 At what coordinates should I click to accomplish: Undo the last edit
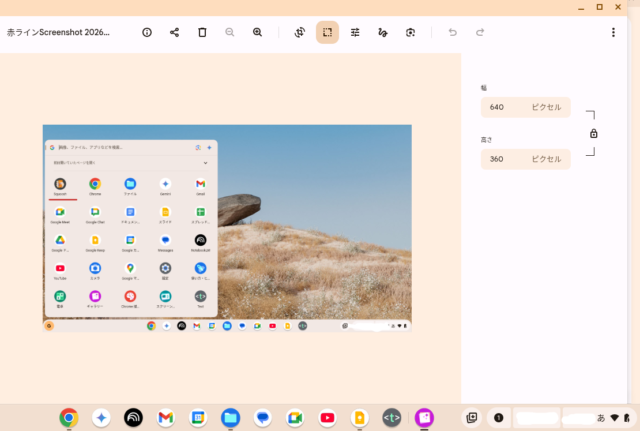(452, 32)
